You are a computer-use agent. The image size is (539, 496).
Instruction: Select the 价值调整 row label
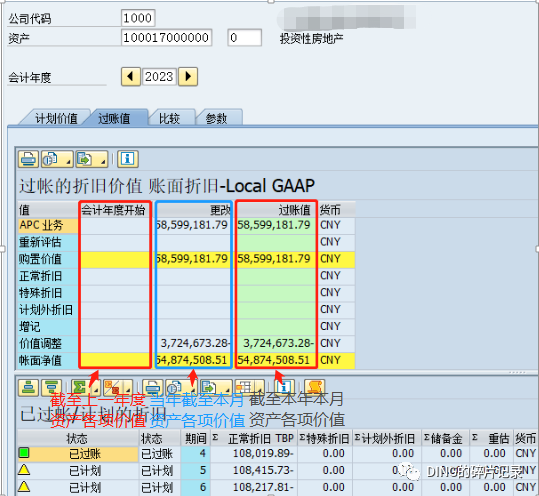click(48, 343)
